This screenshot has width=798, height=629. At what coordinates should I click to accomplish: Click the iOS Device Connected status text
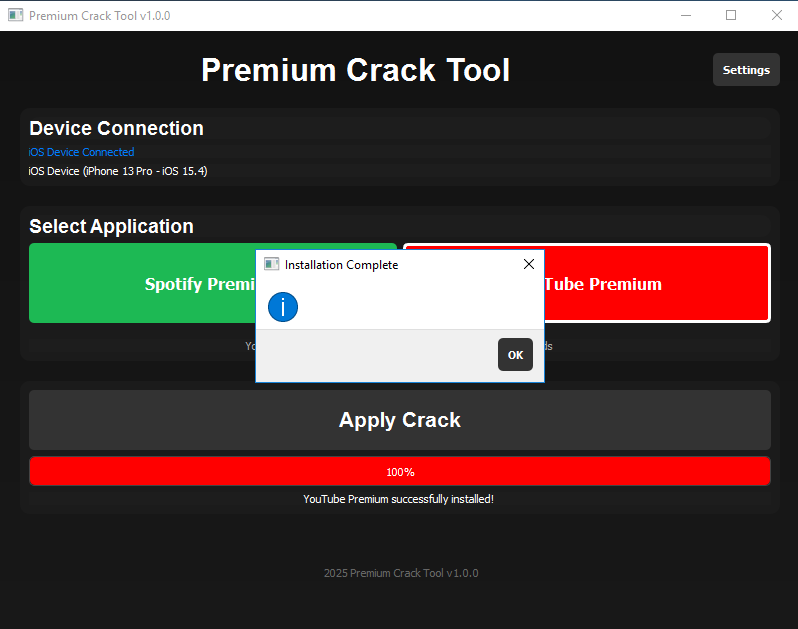pos(81,152)
